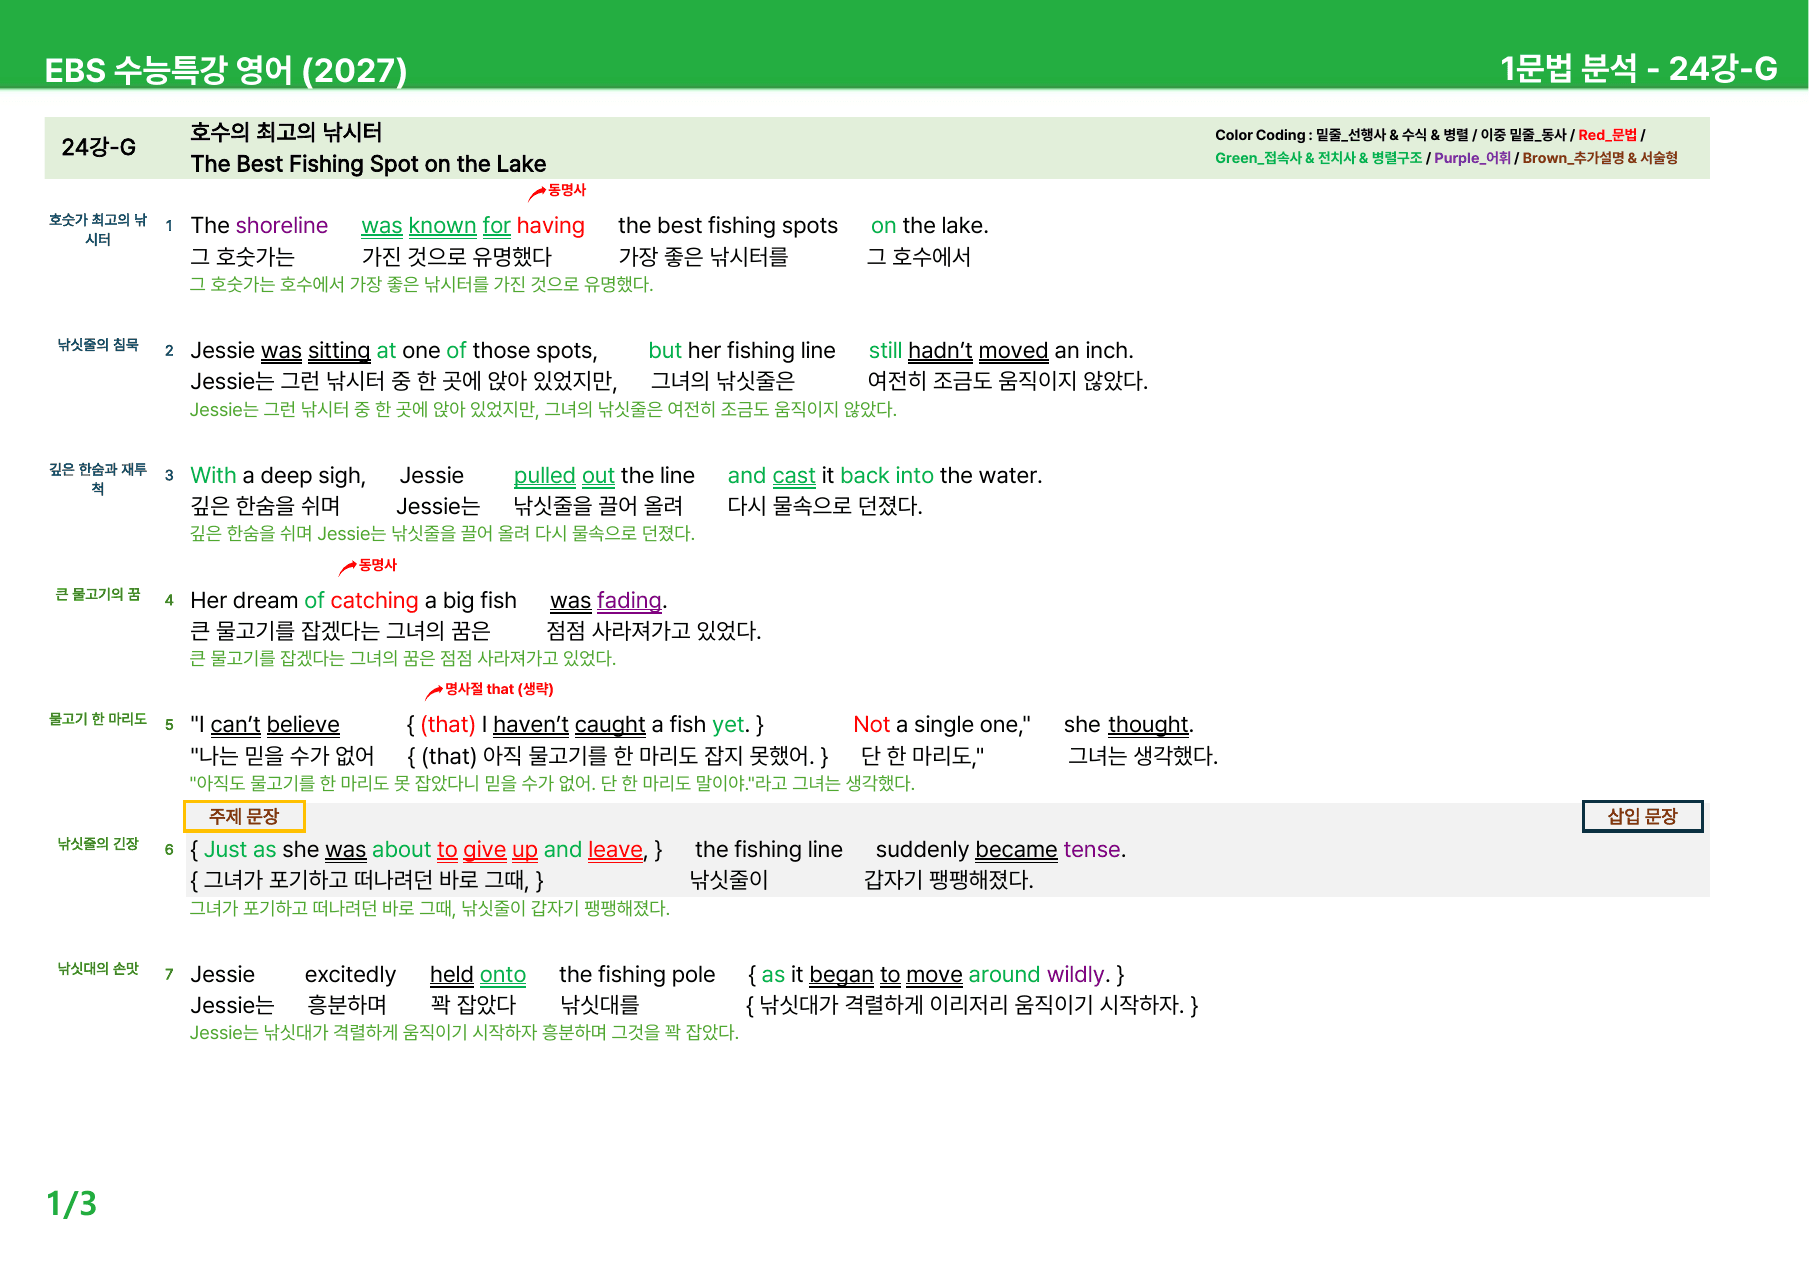Click the red word 'leave' in sentence 6
This screenshot has height=1279, width=1809.
coord(615,850)
